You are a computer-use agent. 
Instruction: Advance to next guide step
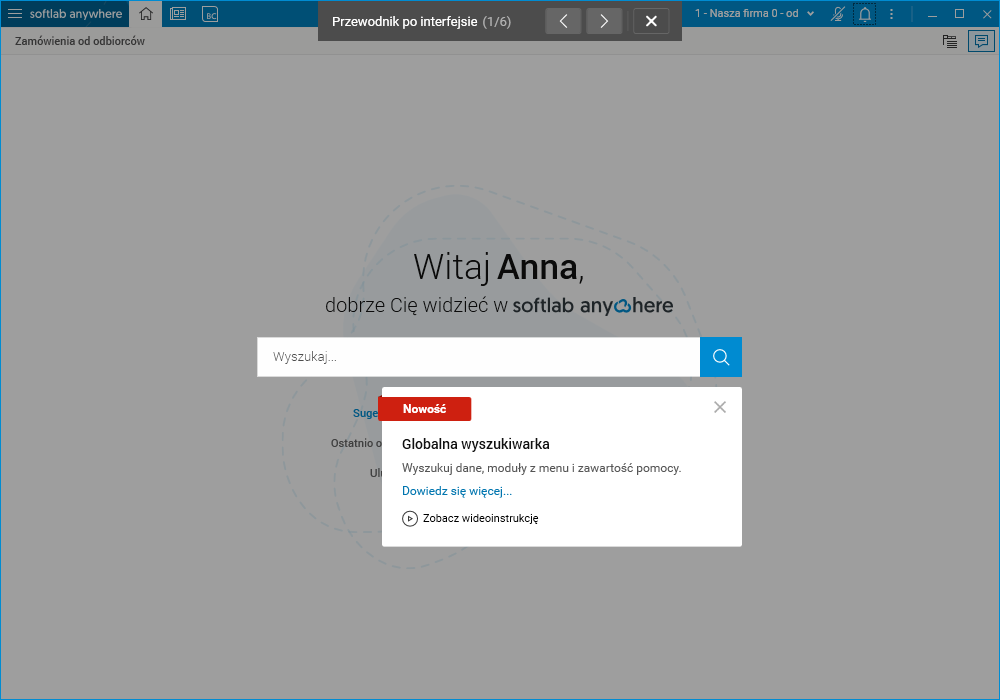(603, 21)
